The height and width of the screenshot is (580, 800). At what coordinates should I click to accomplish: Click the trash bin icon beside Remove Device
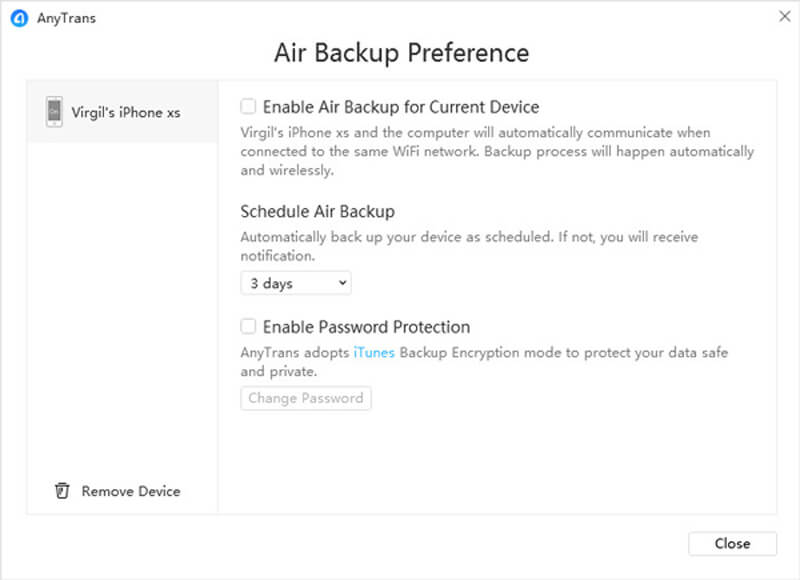coord(62,491)
